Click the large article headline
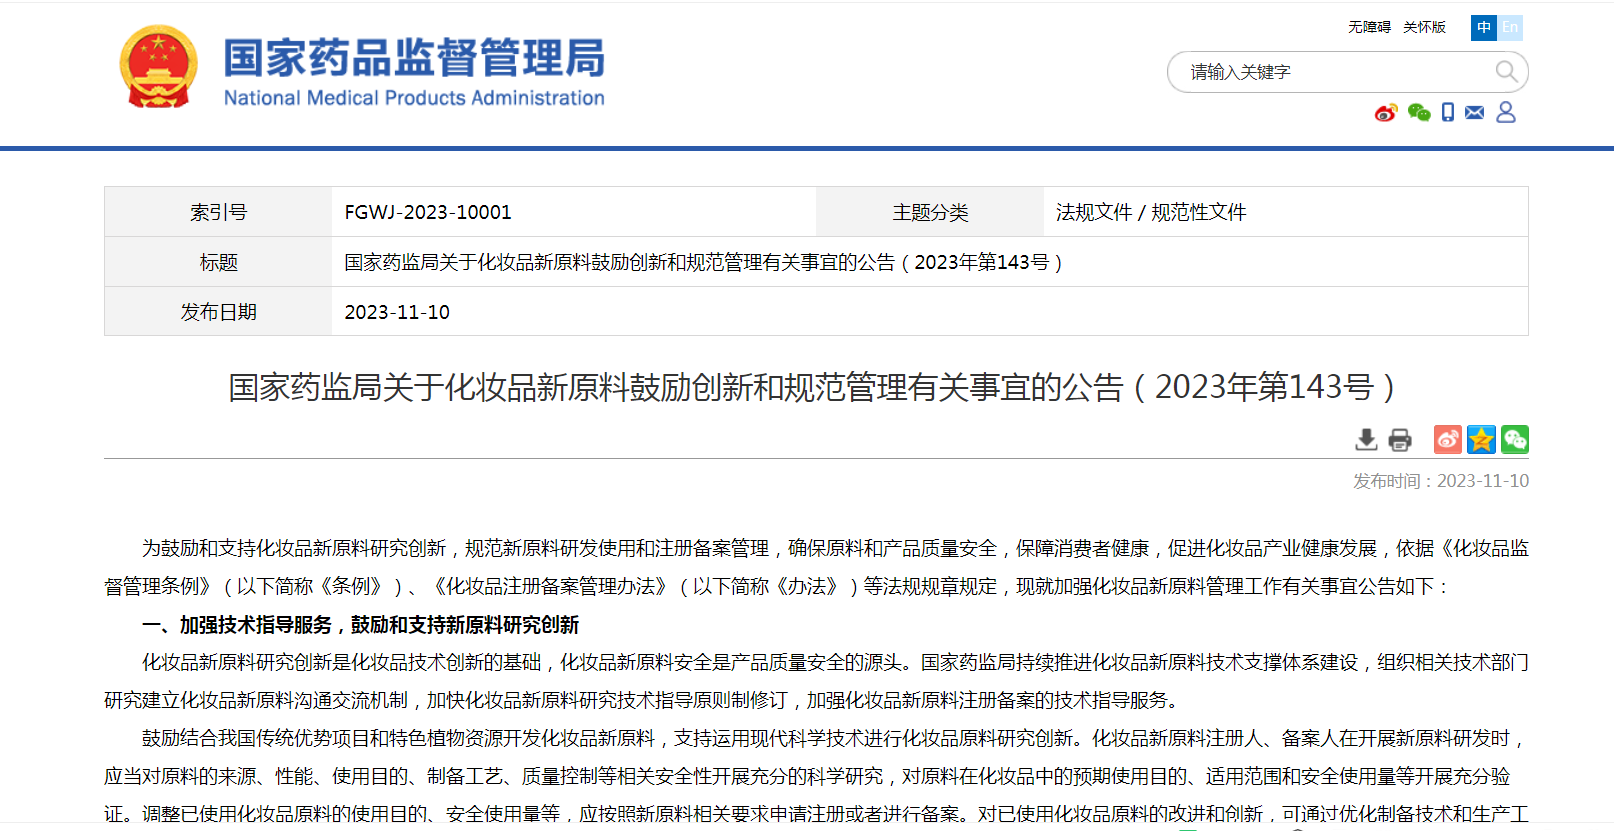Screen dimensions: 1614x831 pyautogui.click(x=812, y=387)
